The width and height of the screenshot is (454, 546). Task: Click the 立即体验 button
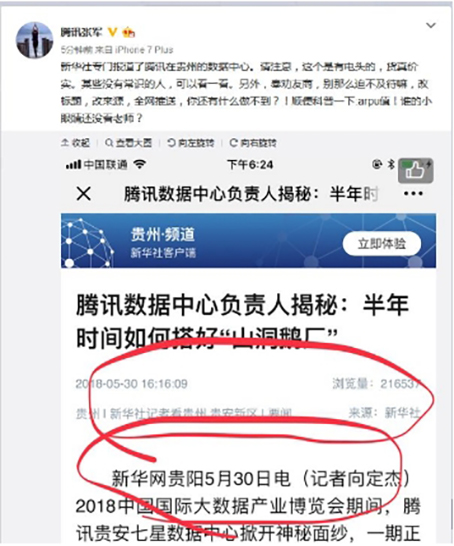pyautogui.click(x=382, y=243)
